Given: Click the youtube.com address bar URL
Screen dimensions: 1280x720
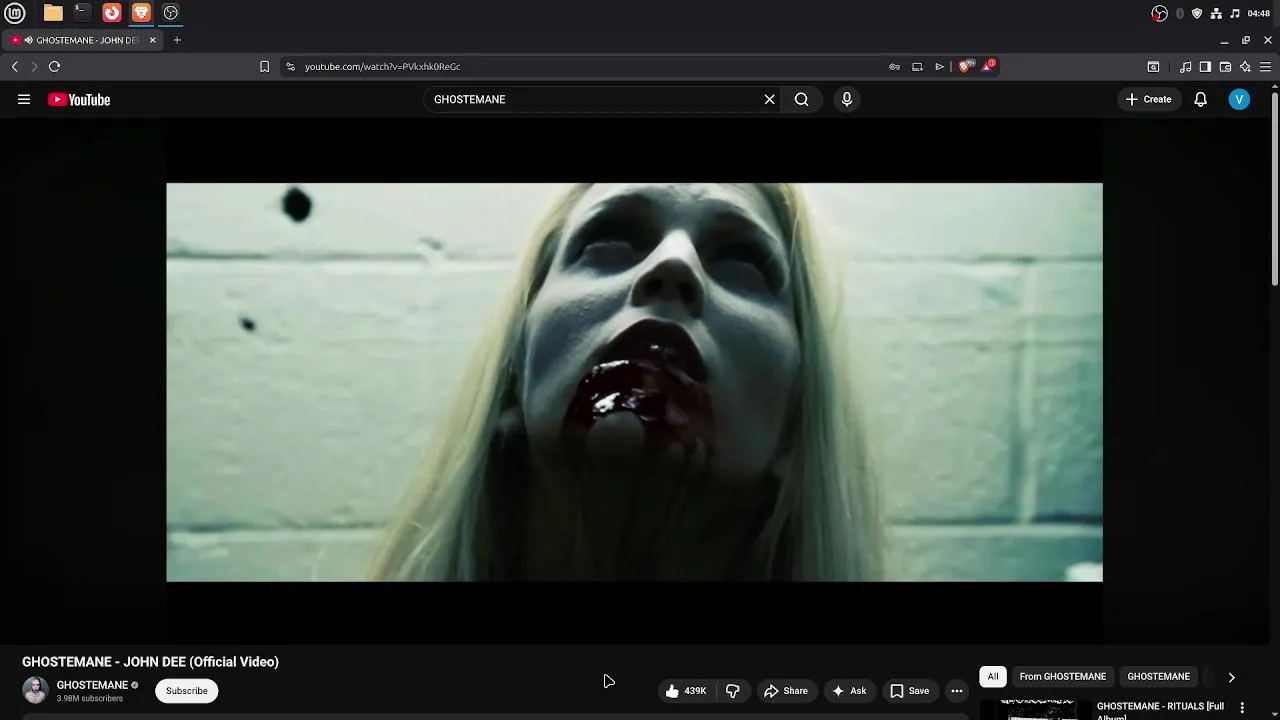Looking at the screenshot, I should pos(382,66).
